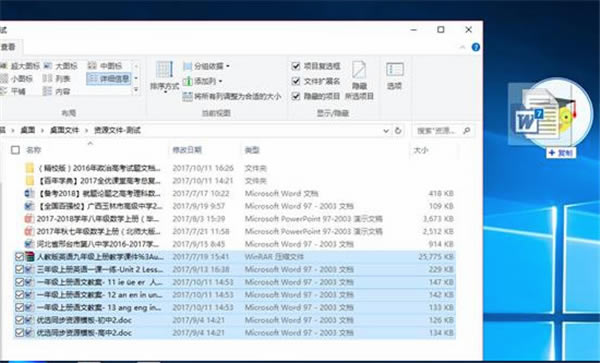Click layout gallery scroll-up arrow
600x363 pixels.
coord(136,67)
